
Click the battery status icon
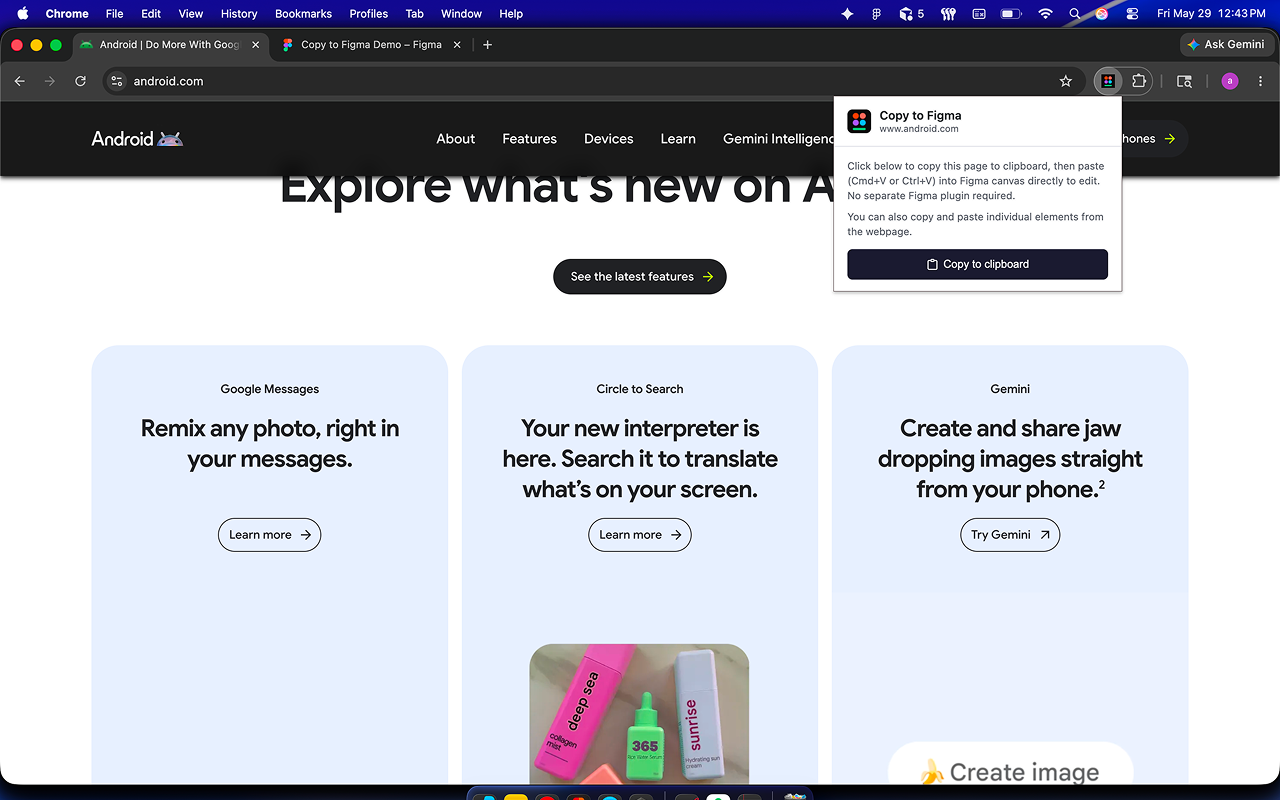pos(1011,14)
